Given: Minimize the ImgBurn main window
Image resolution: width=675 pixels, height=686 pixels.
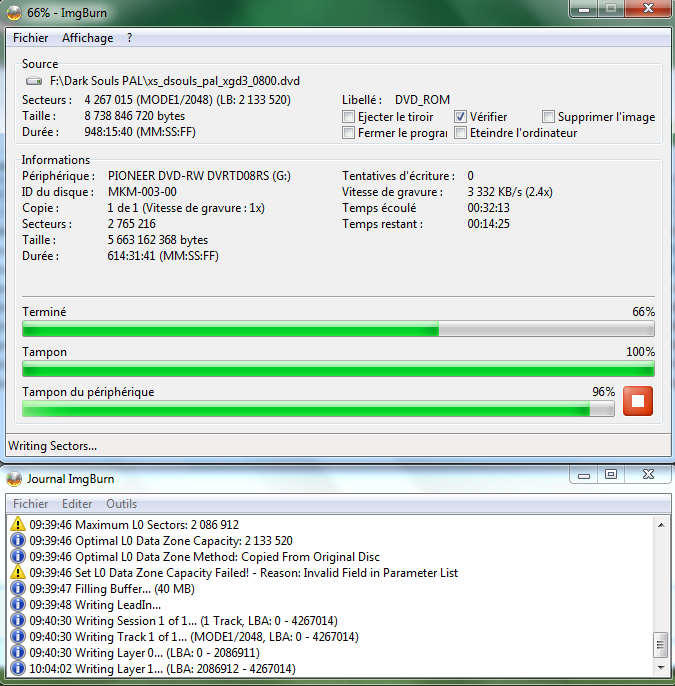Looking at the screenshot, I should pos(584,9).
